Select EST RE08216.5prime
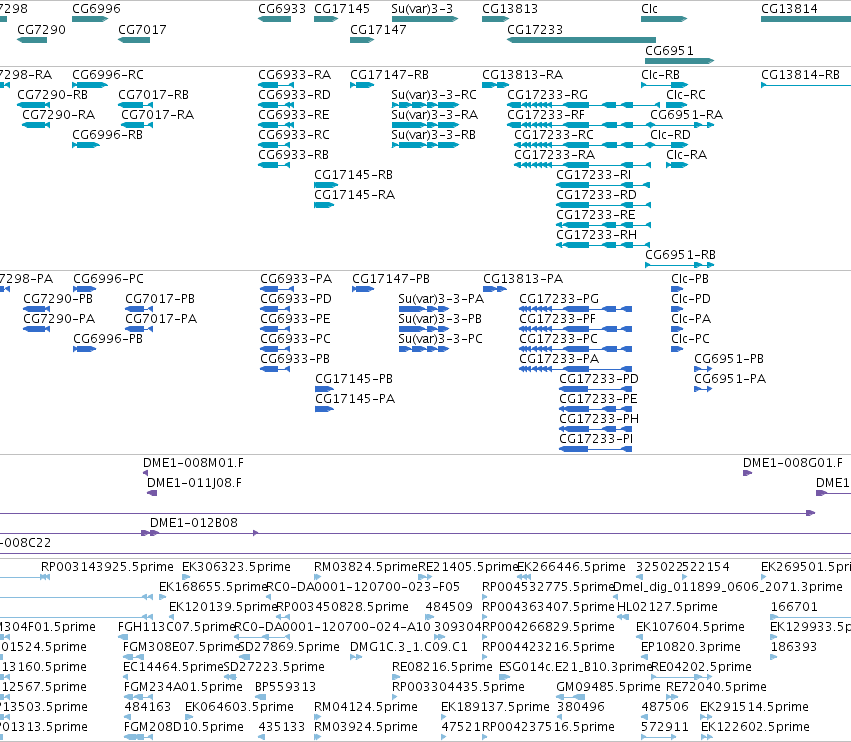This screenshot has height=742, width=851. click(442, 667)
